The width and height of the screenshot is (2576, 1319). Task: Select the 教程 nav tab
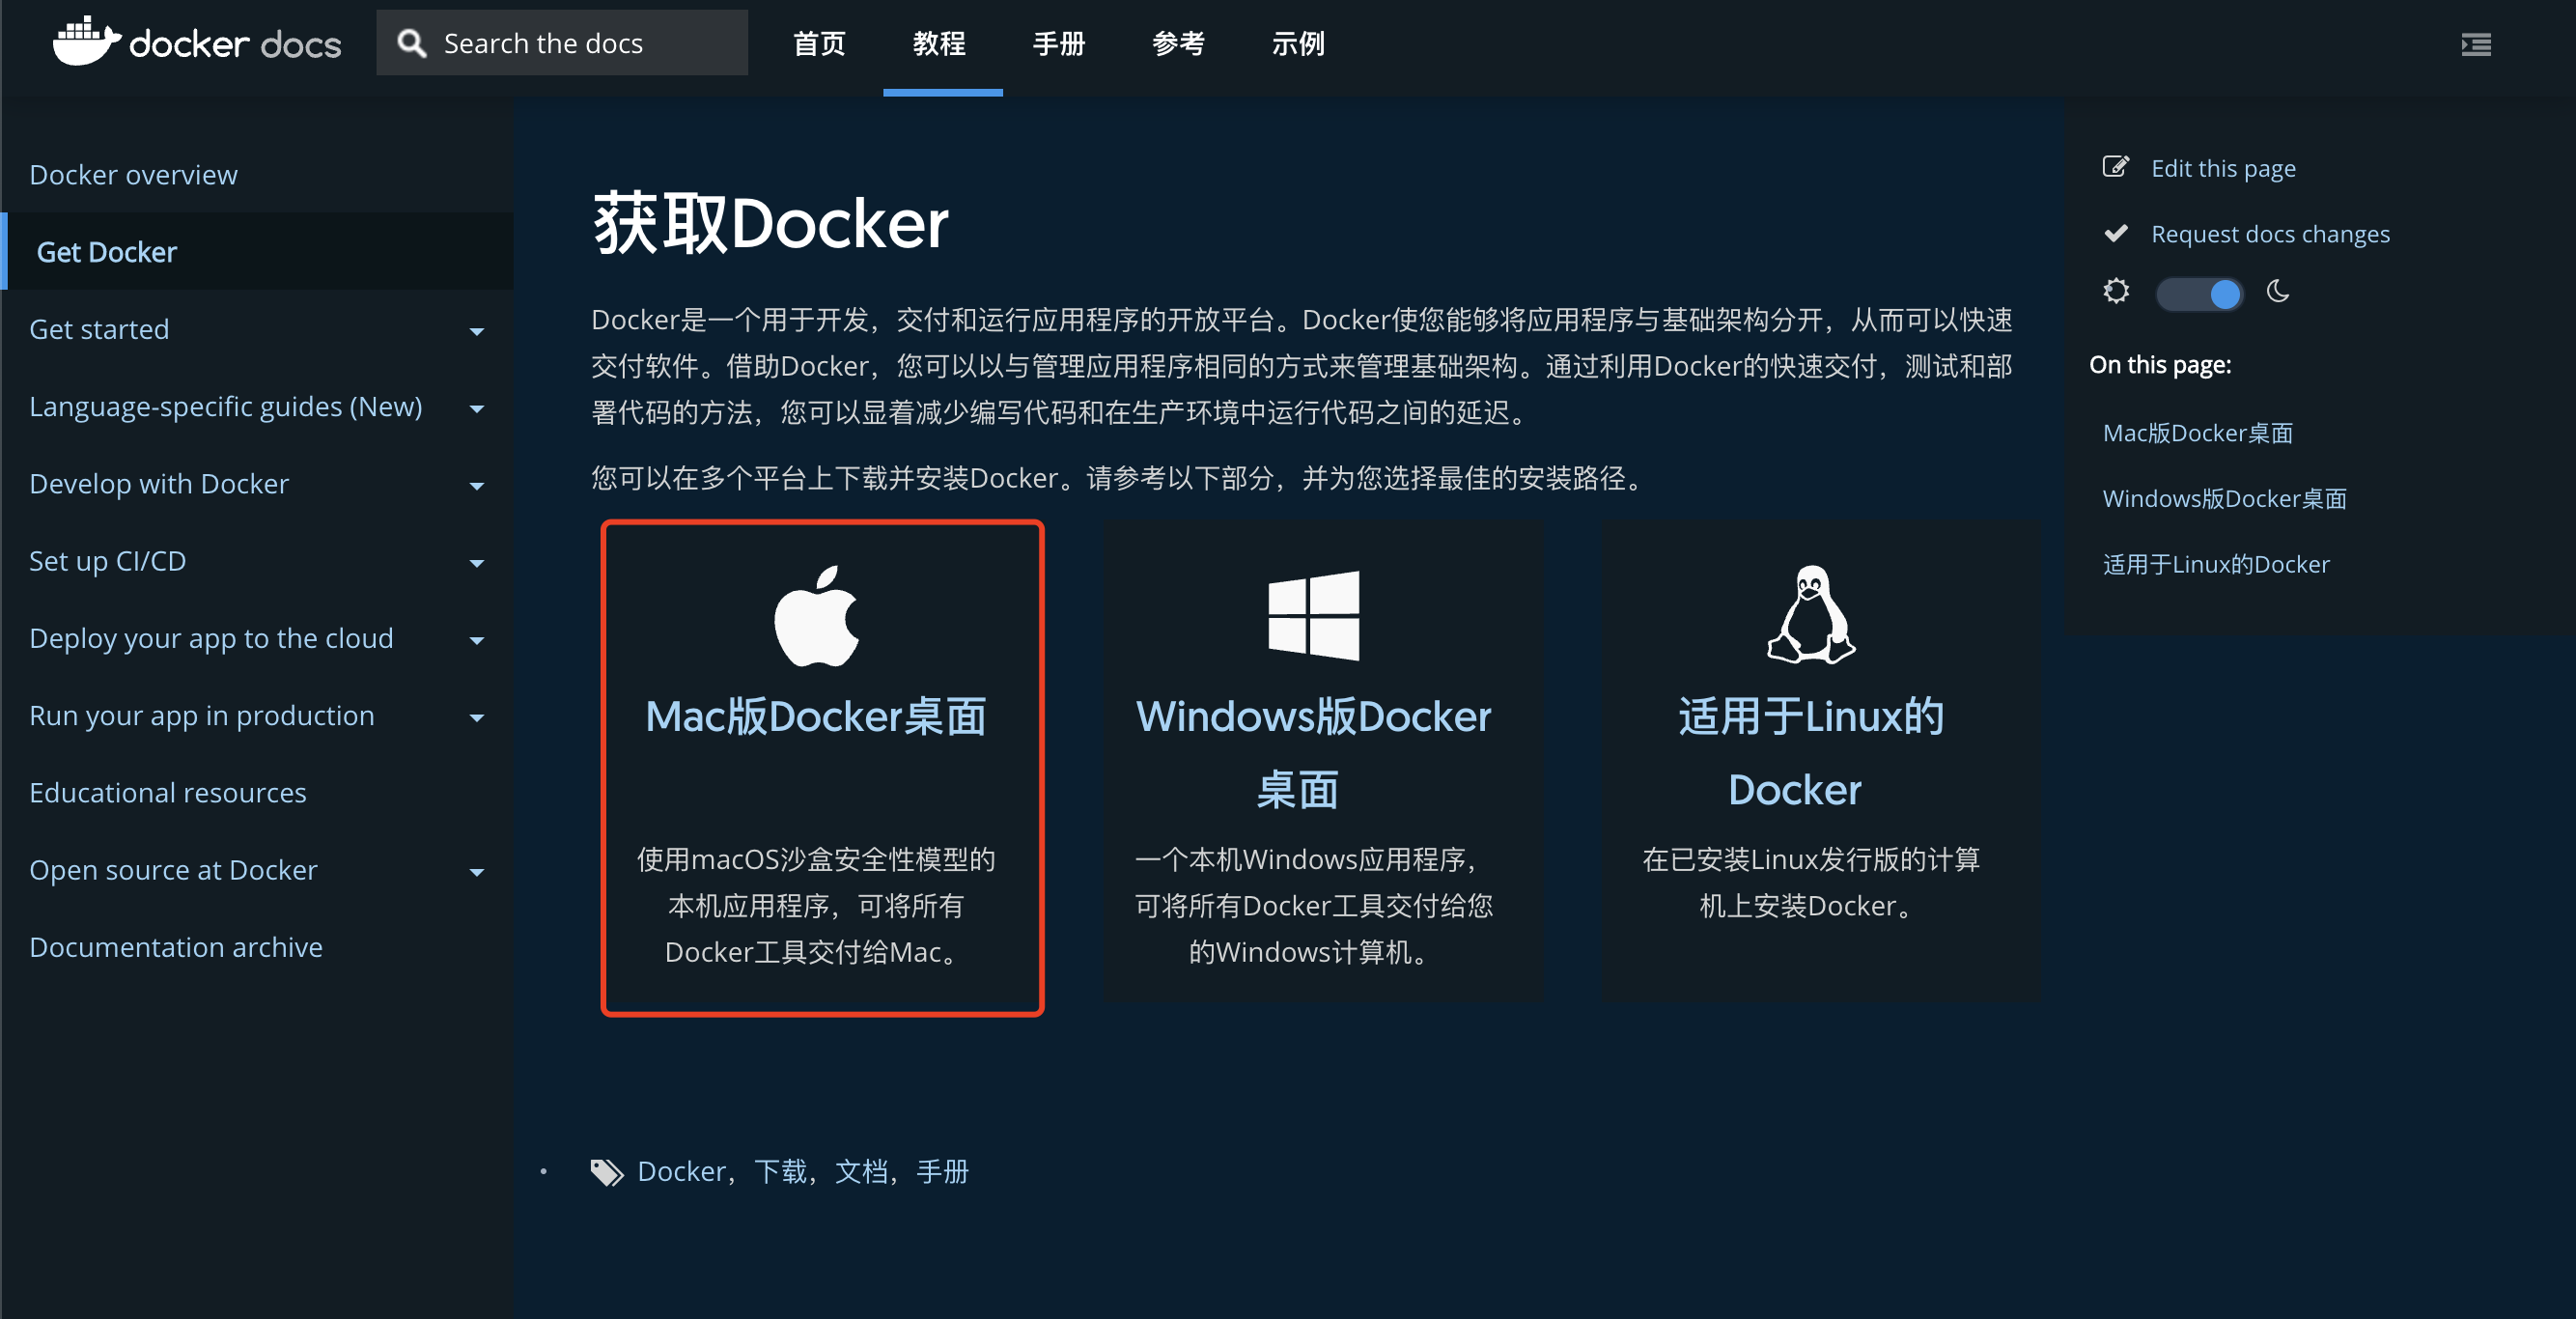[x=939, y=44]
